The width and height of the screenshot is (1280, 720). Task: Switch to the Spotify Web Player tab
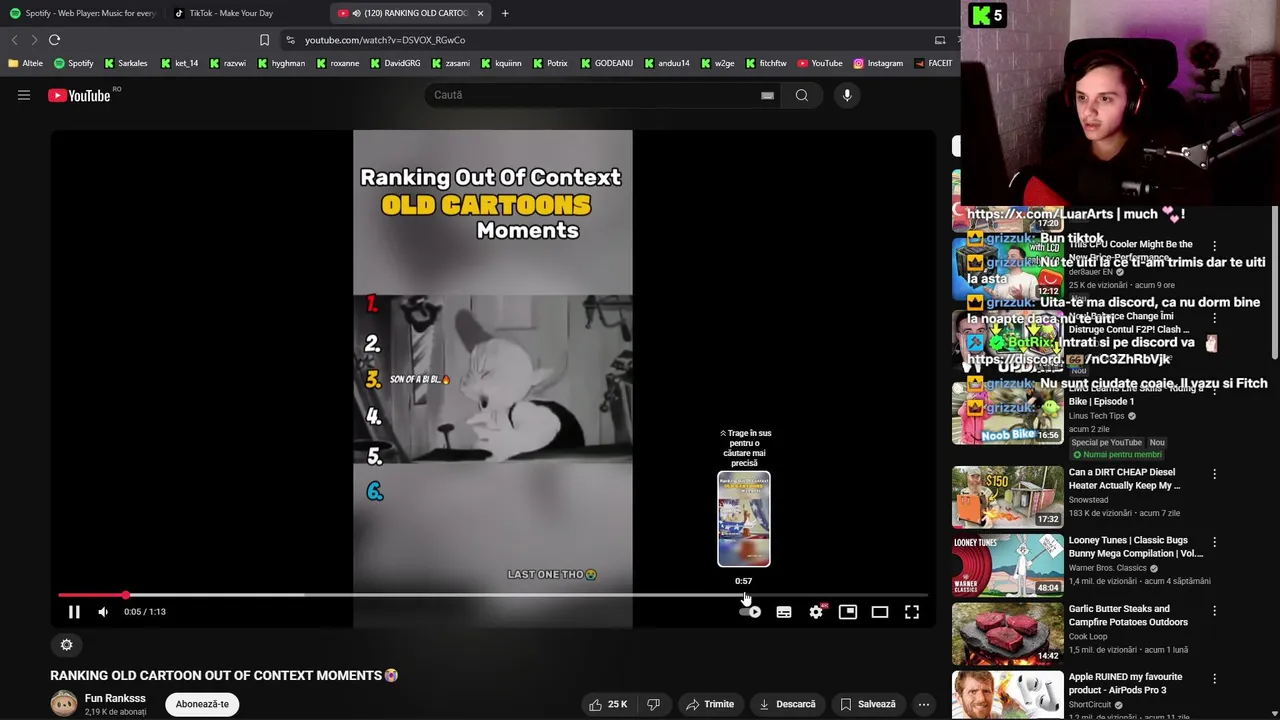(82, 13)
